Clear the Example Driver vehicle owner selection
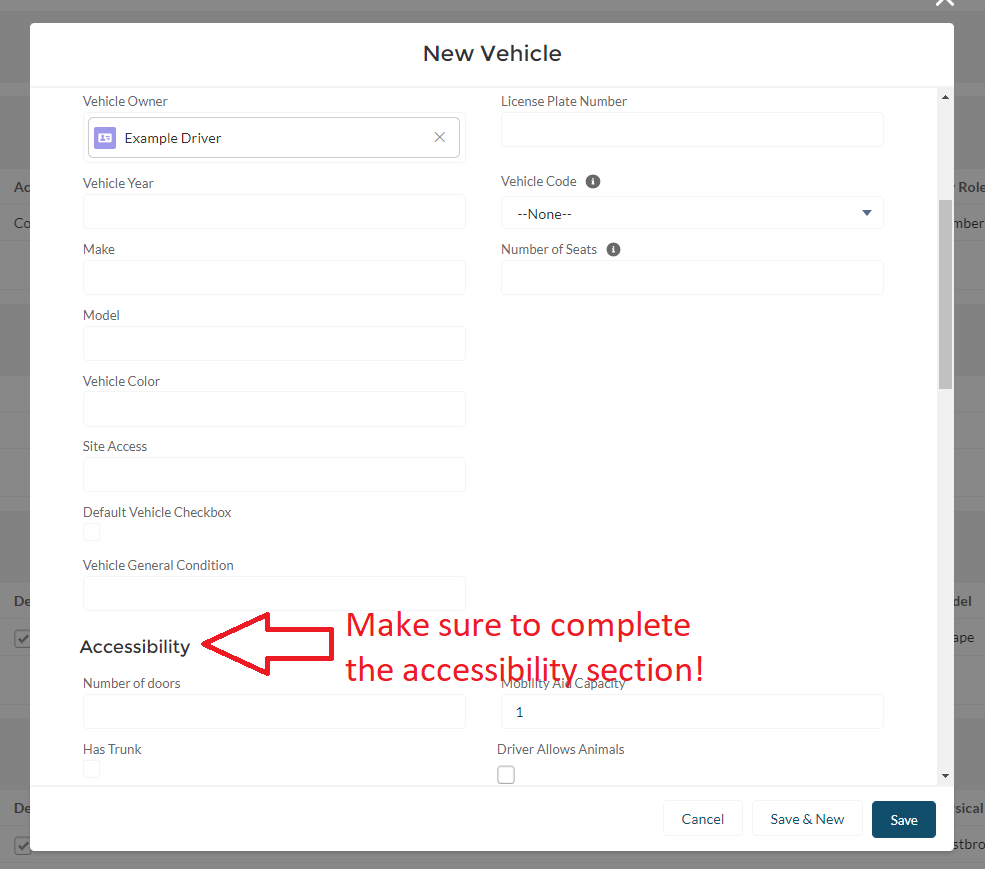The width and height of the screenshot is (985, 869). (439, 138)
